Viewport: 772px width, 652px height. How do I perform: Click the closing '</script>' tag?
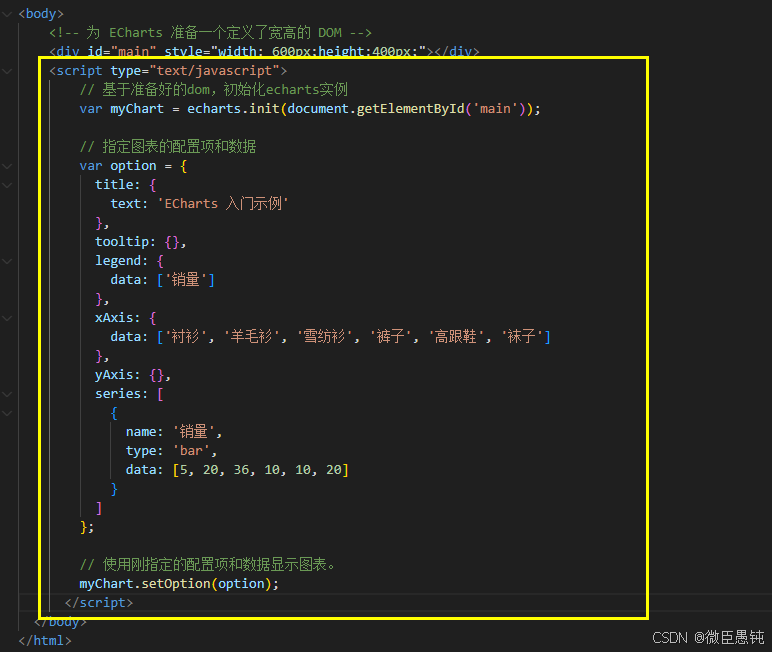[x=99, y=603]
